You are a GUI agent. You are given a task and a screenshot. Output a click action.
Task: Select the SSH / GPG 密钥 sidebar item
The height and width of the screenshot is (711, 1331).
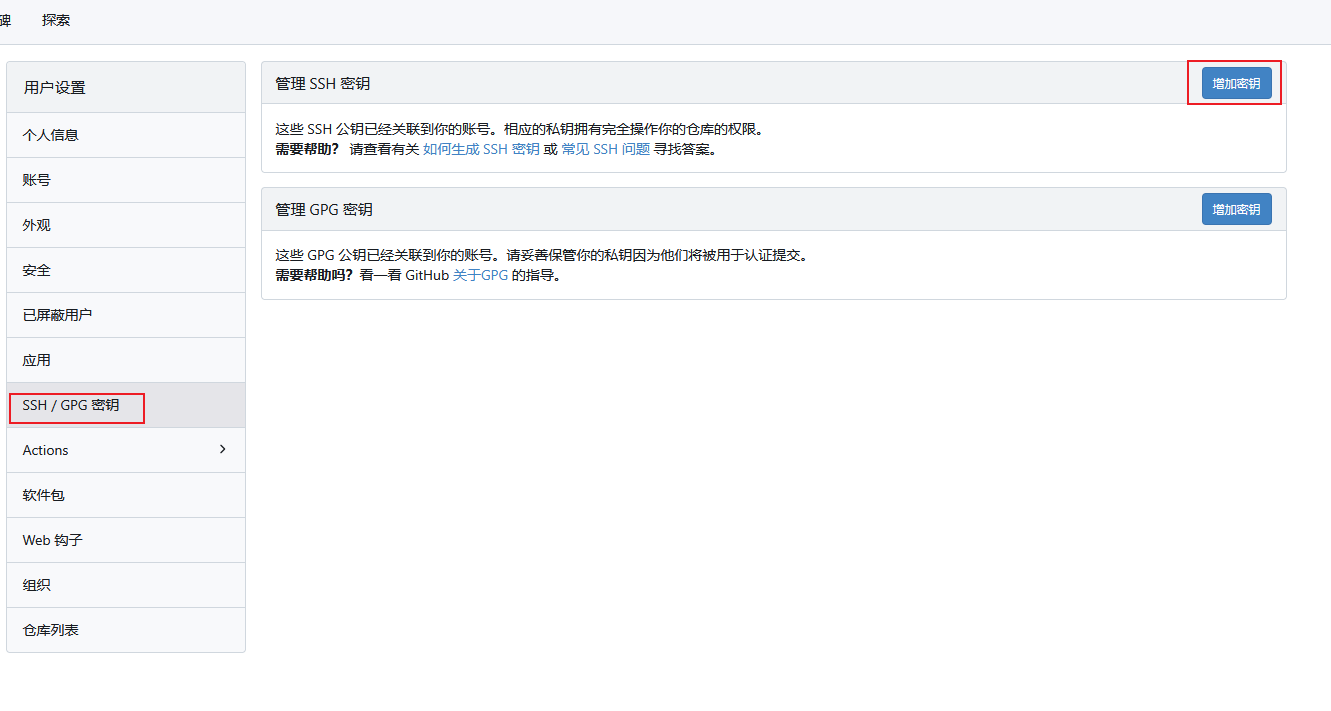[71, 405]
